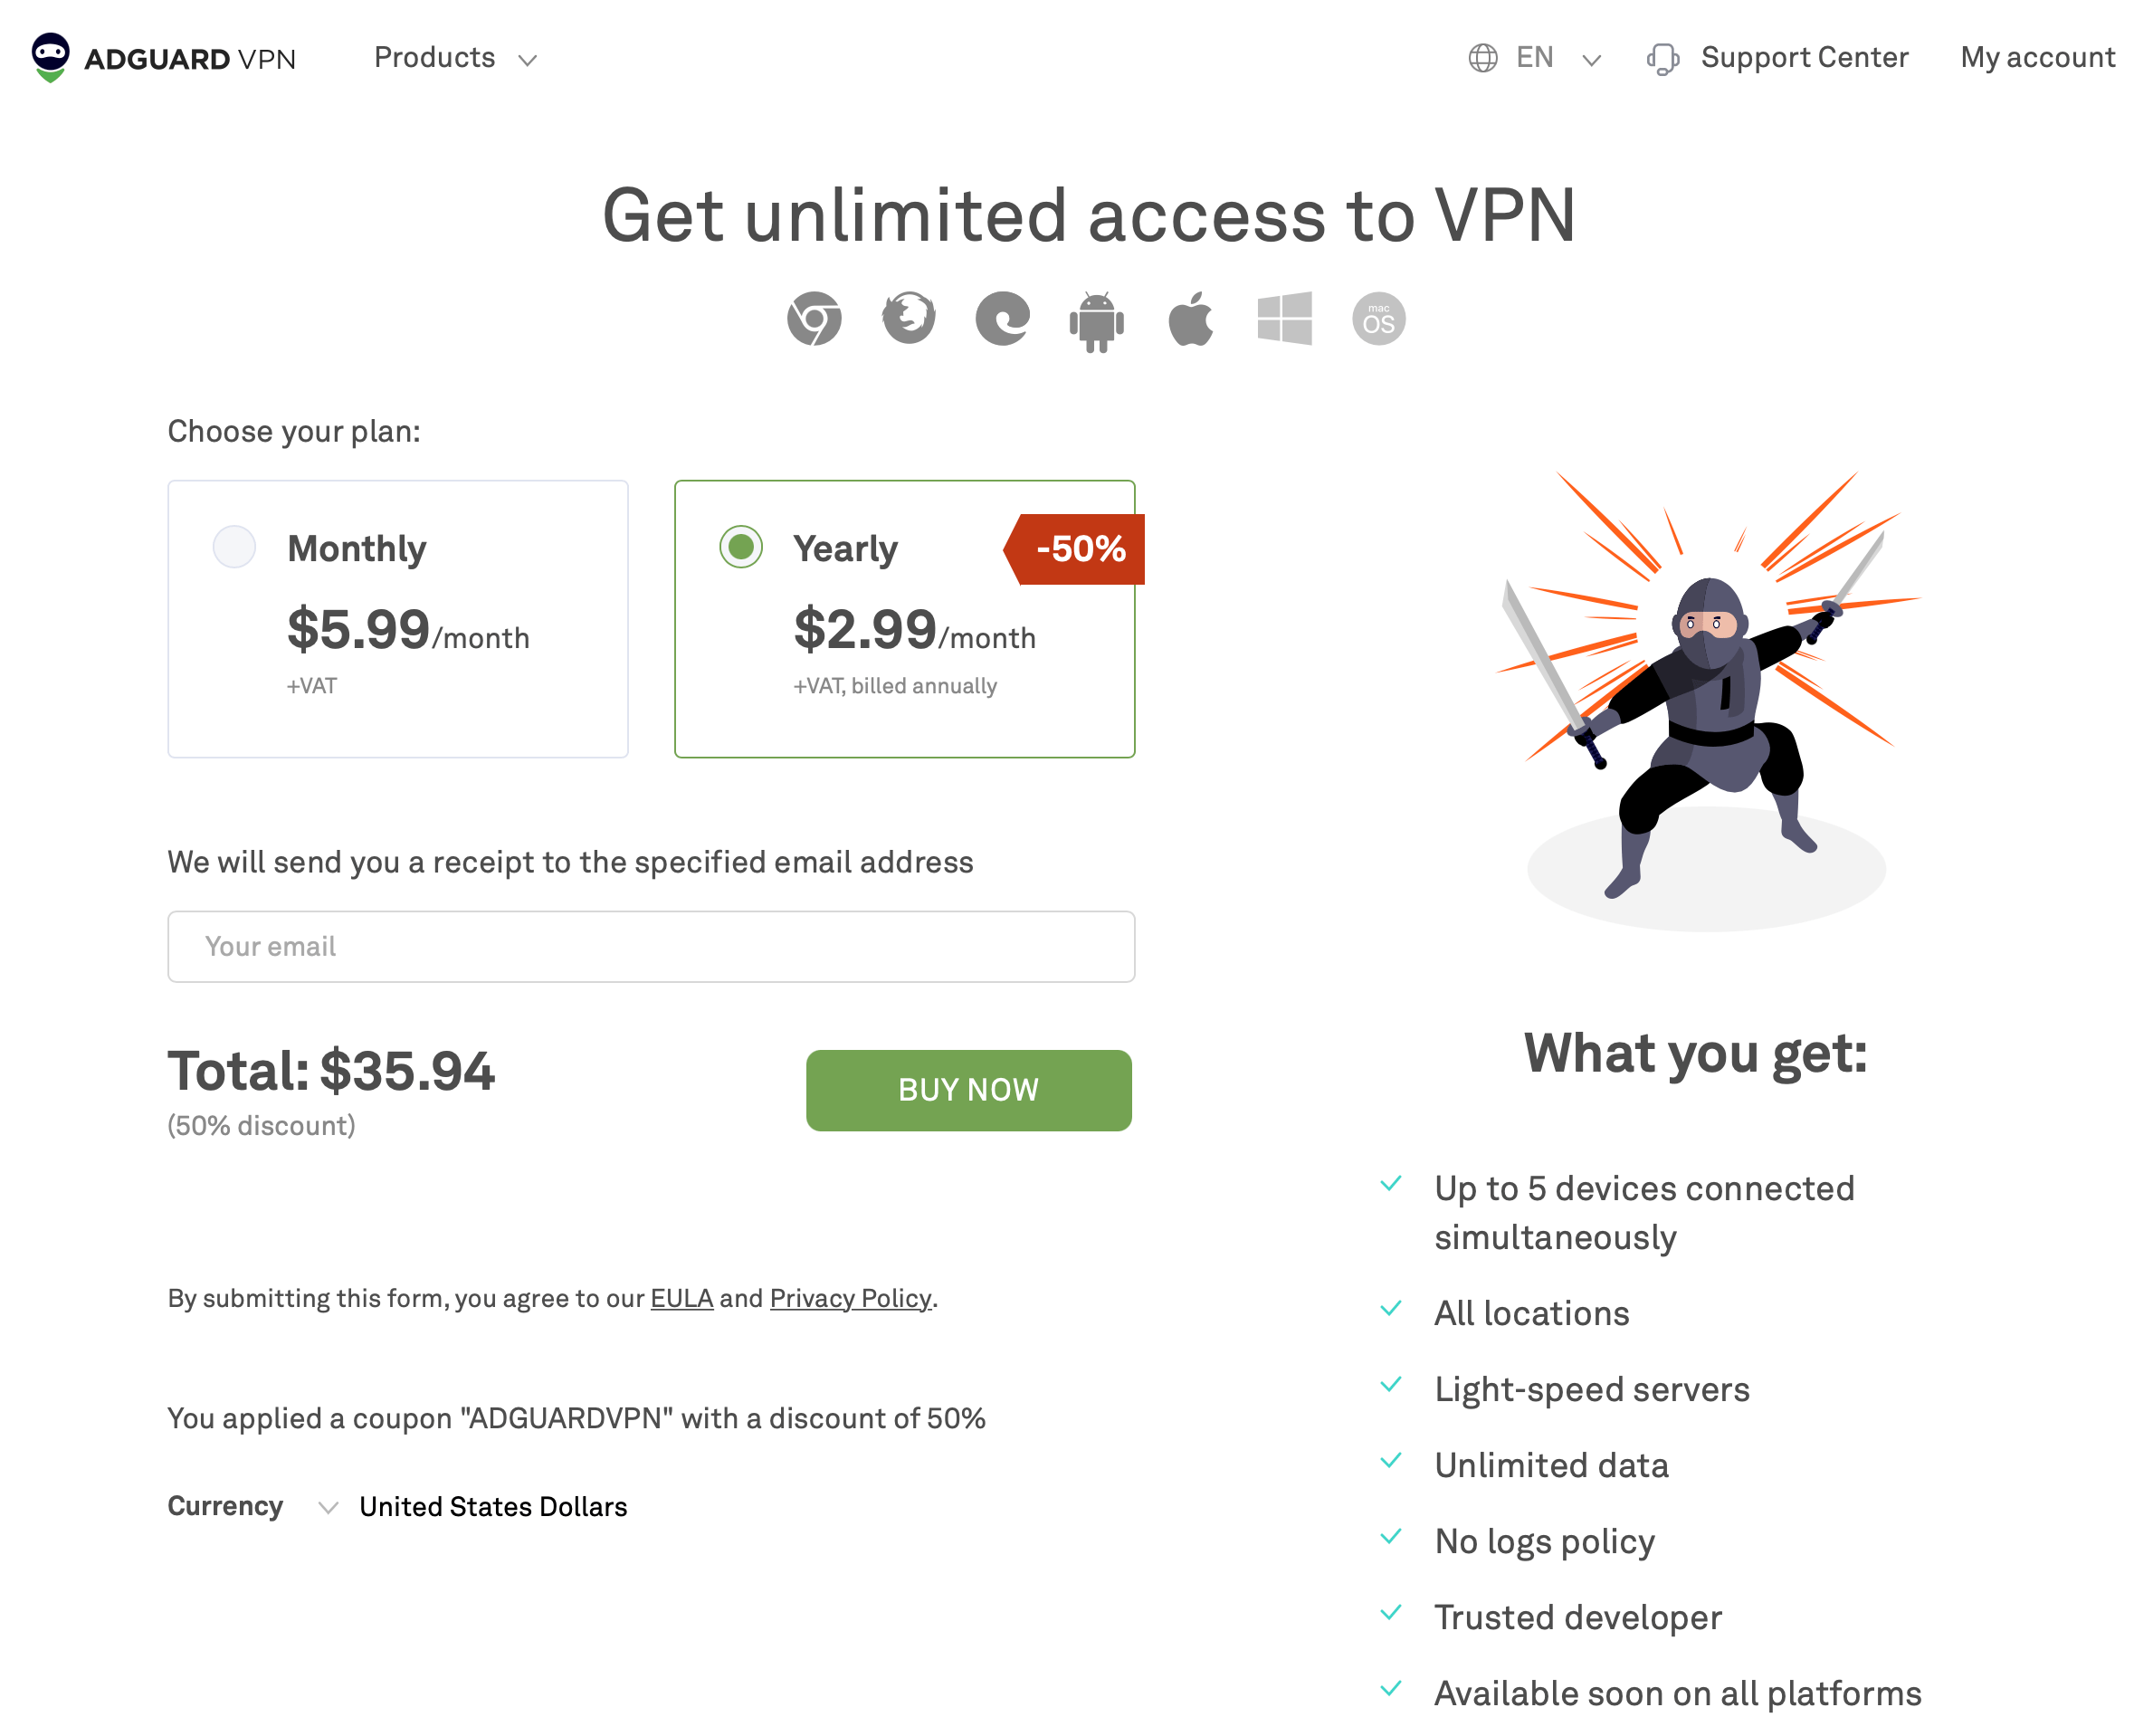The height and width of the screenshot is (1736, 2134).
Task: Open the Privacy Policy link
Action: pyautogui.click(x=848, y=1298)
